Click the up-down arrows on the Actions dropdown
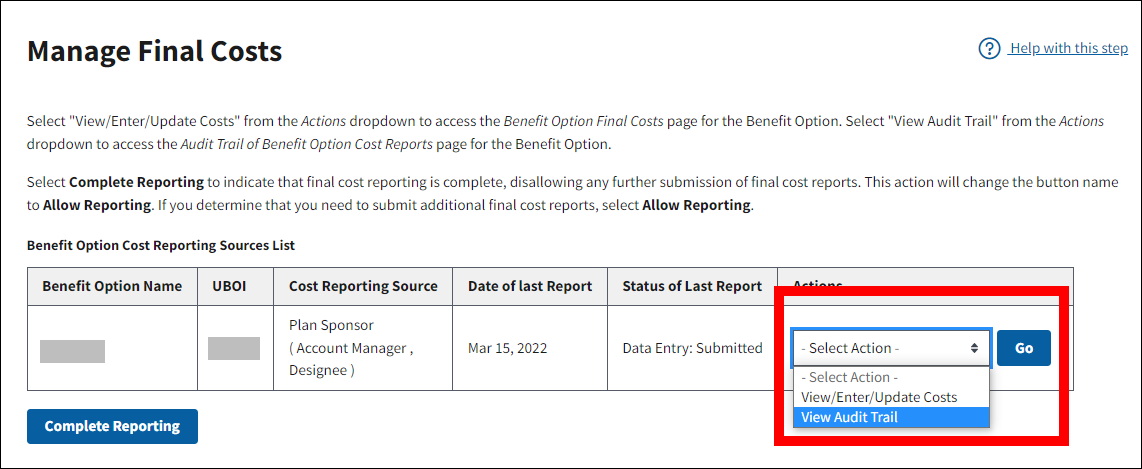This screenshot has width=1142, height=469. (974, 348)
